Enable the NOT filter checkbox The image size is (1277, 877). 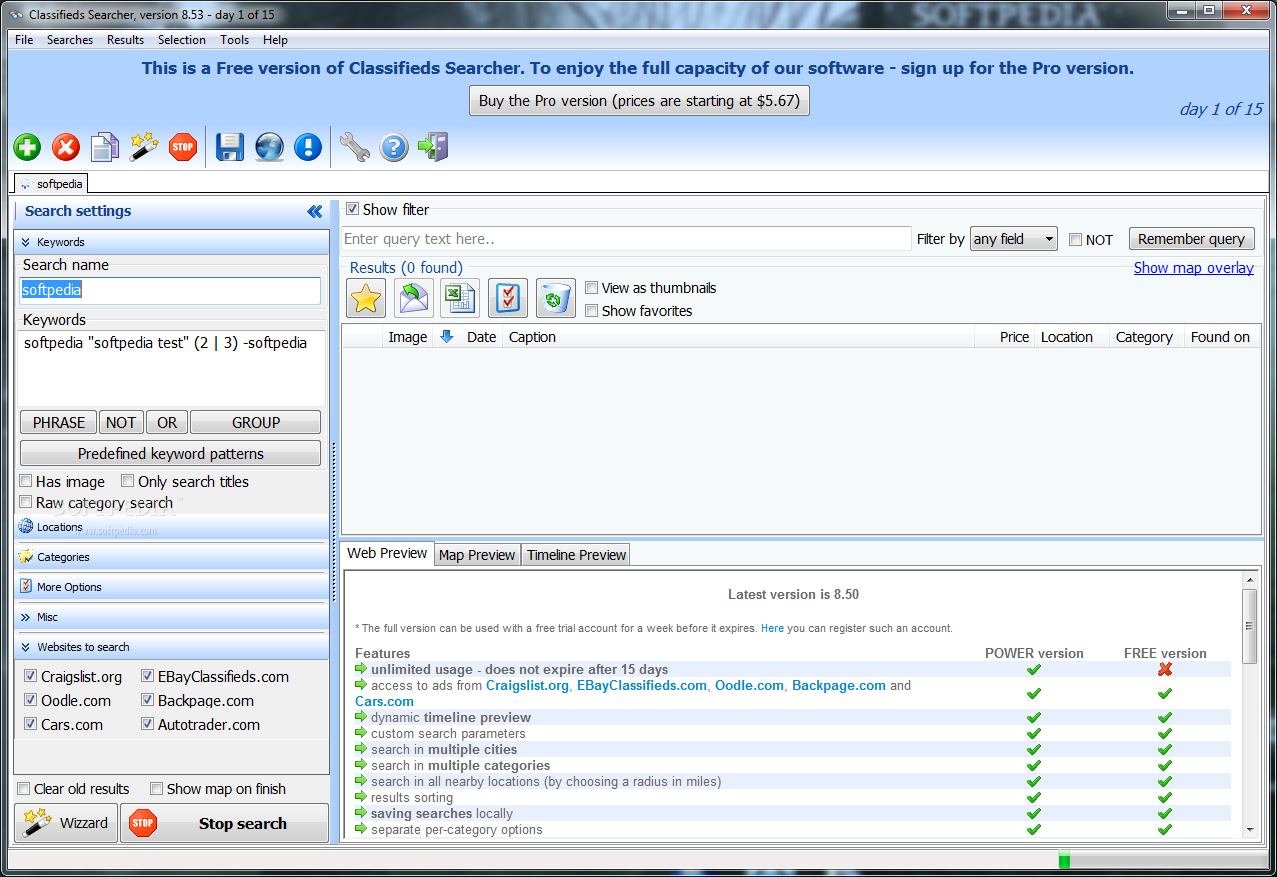click(x=1075, y=240)
